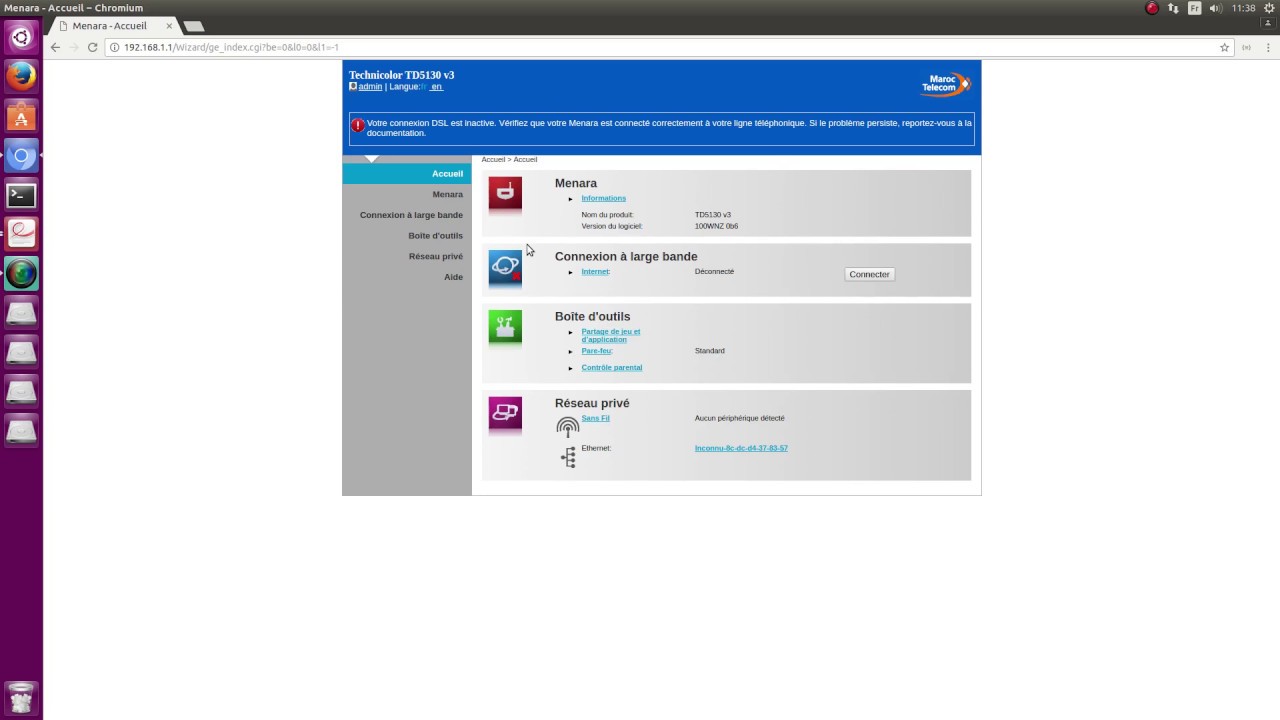
Task: Select Accueil in the sidebar menu
Action: 407,174
